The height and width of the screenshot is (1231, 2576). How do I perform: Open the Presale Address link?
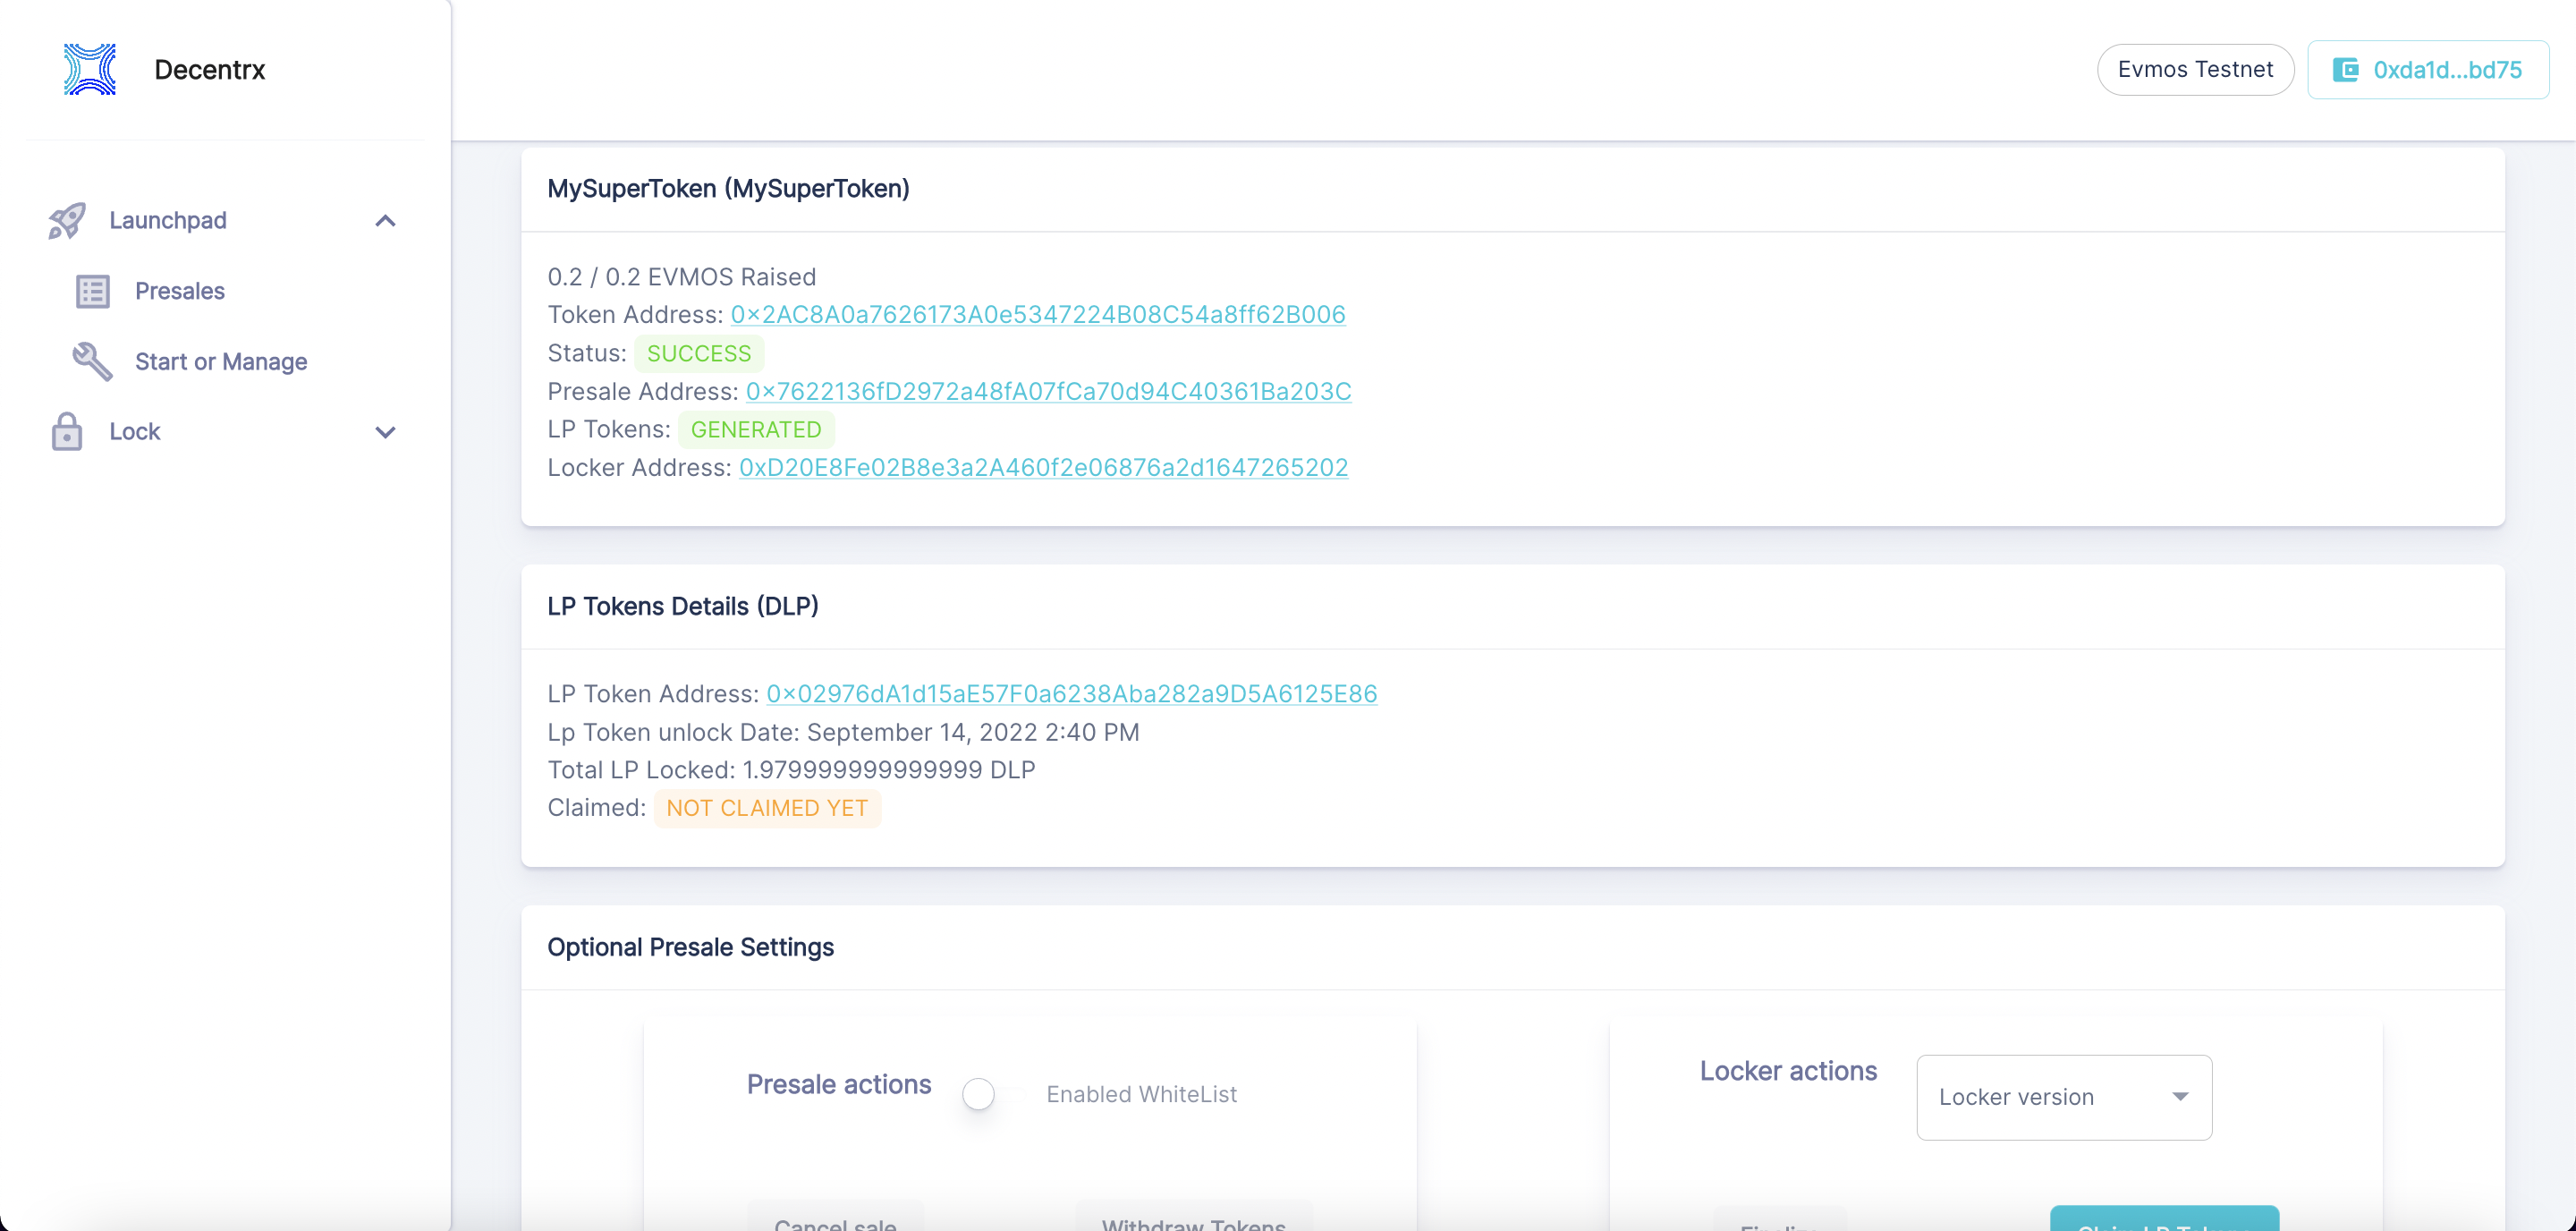pyautogui.click(x=1048, y=392)
